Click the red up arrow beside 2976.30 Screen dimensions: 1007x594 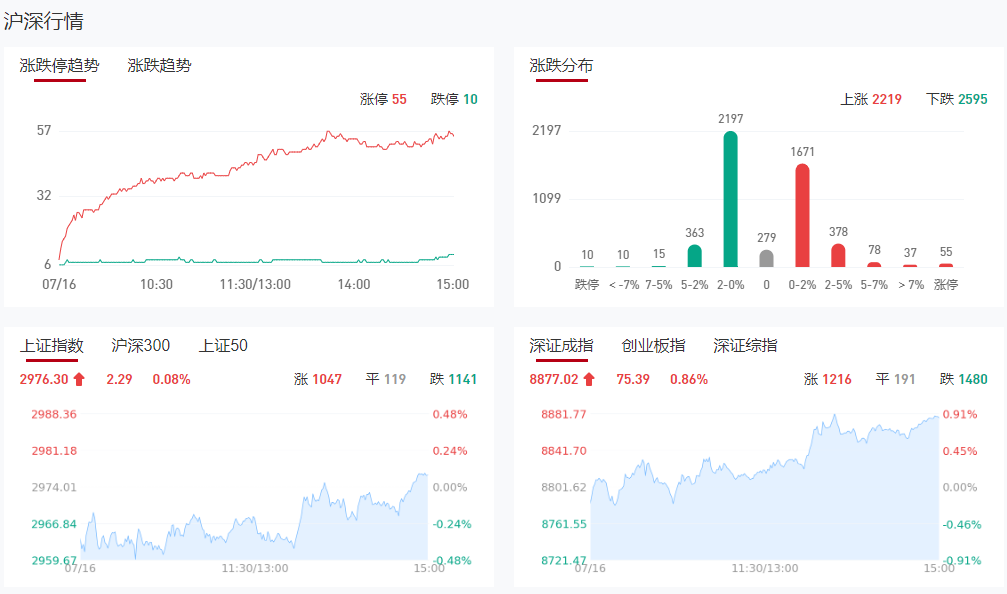coord(79,379)
